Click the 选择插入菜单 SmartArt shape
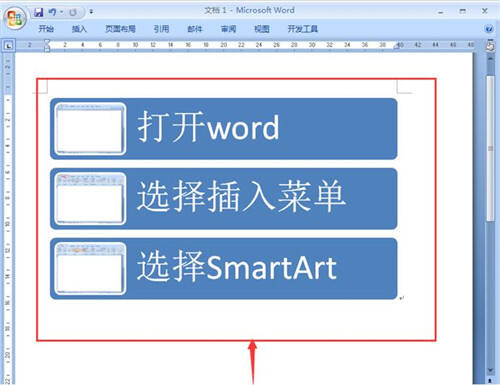This screenshot has width=500, height=385. coord(223,199)
